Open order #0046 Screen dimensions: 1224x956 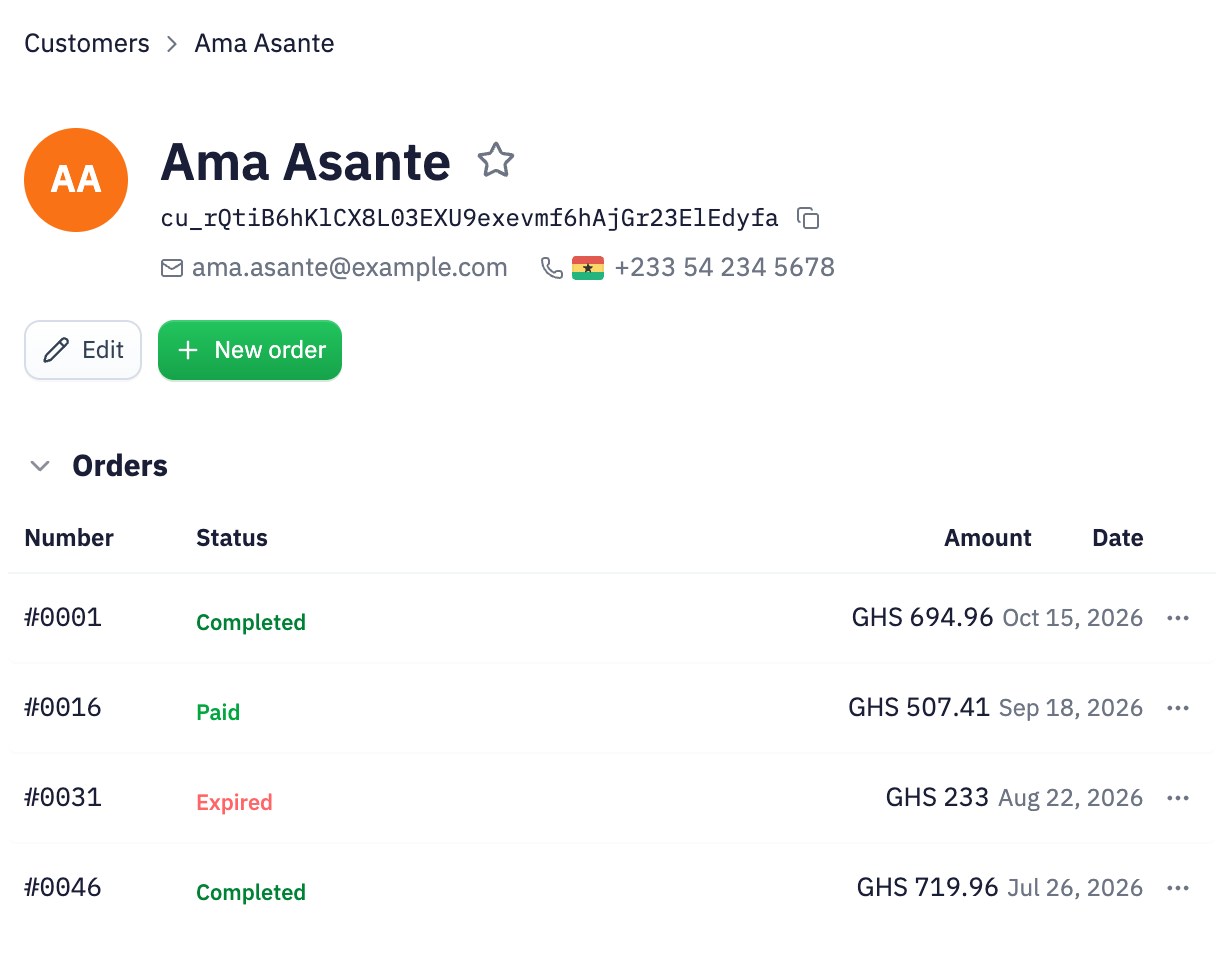tap(63, 888)
